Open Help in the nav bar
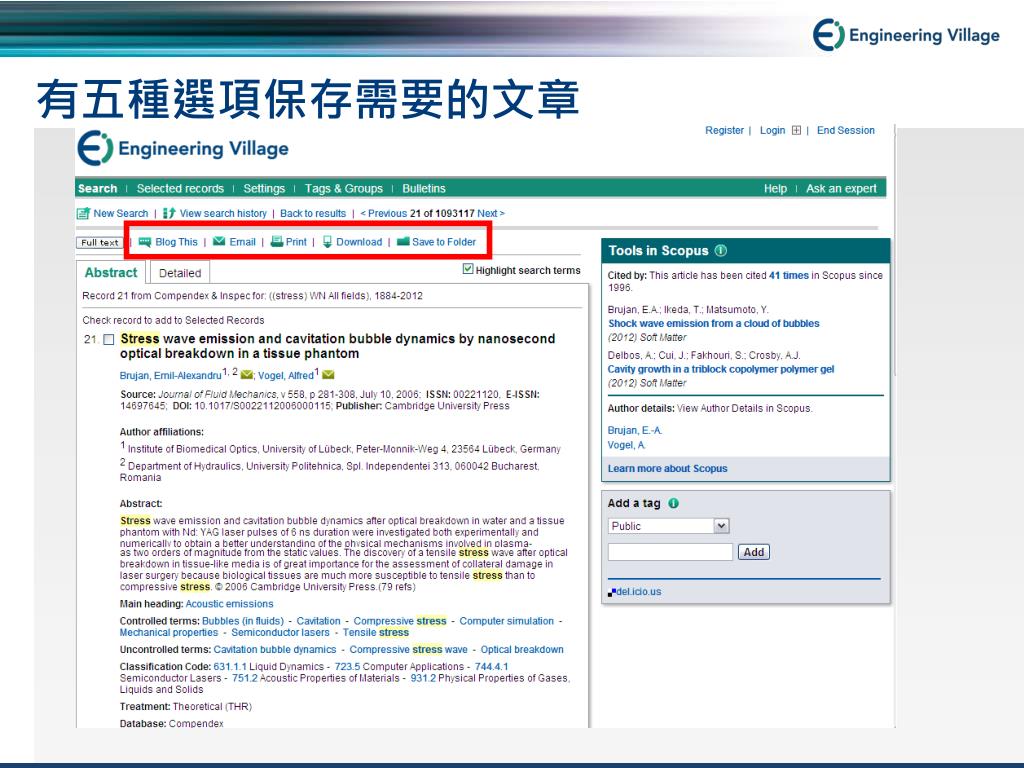Viewport: 1024px width, 768px height. pos(775,188)
